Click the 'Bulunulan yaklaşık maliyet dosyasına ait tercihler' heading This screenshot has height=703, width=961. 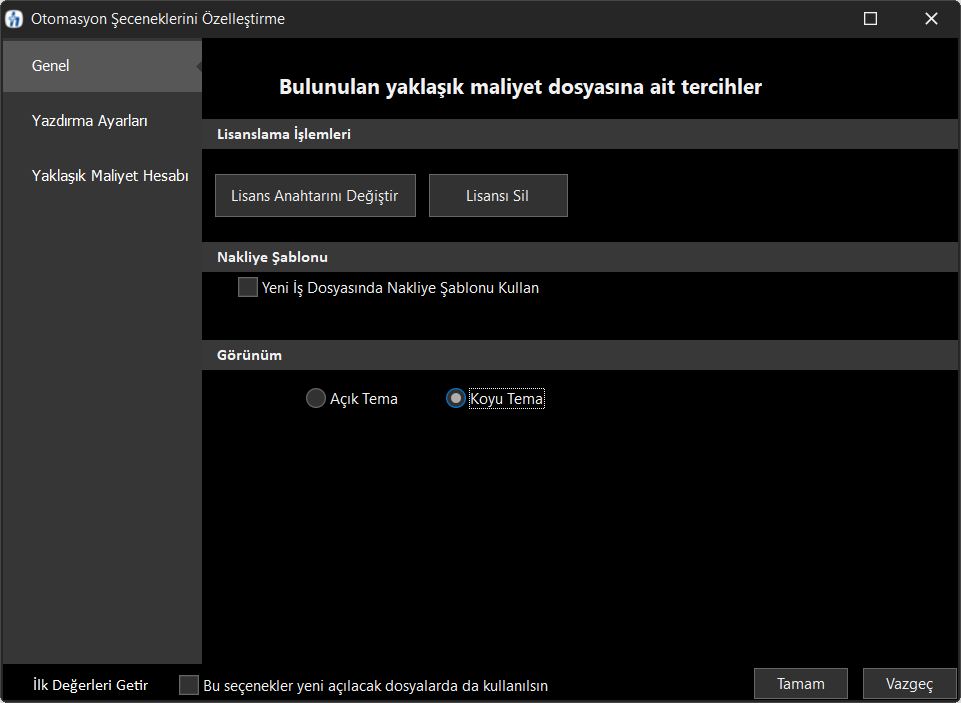click(x=520, y=87)
